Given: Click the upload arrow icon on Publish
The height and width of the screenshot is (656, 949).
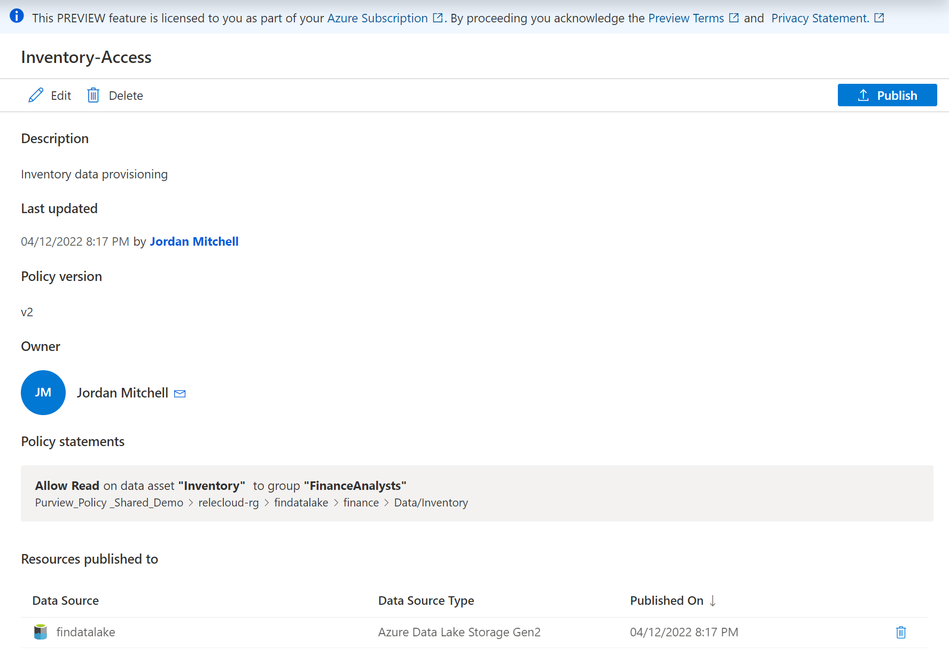Looking at the screenshot, I should (x=863, y=95).
